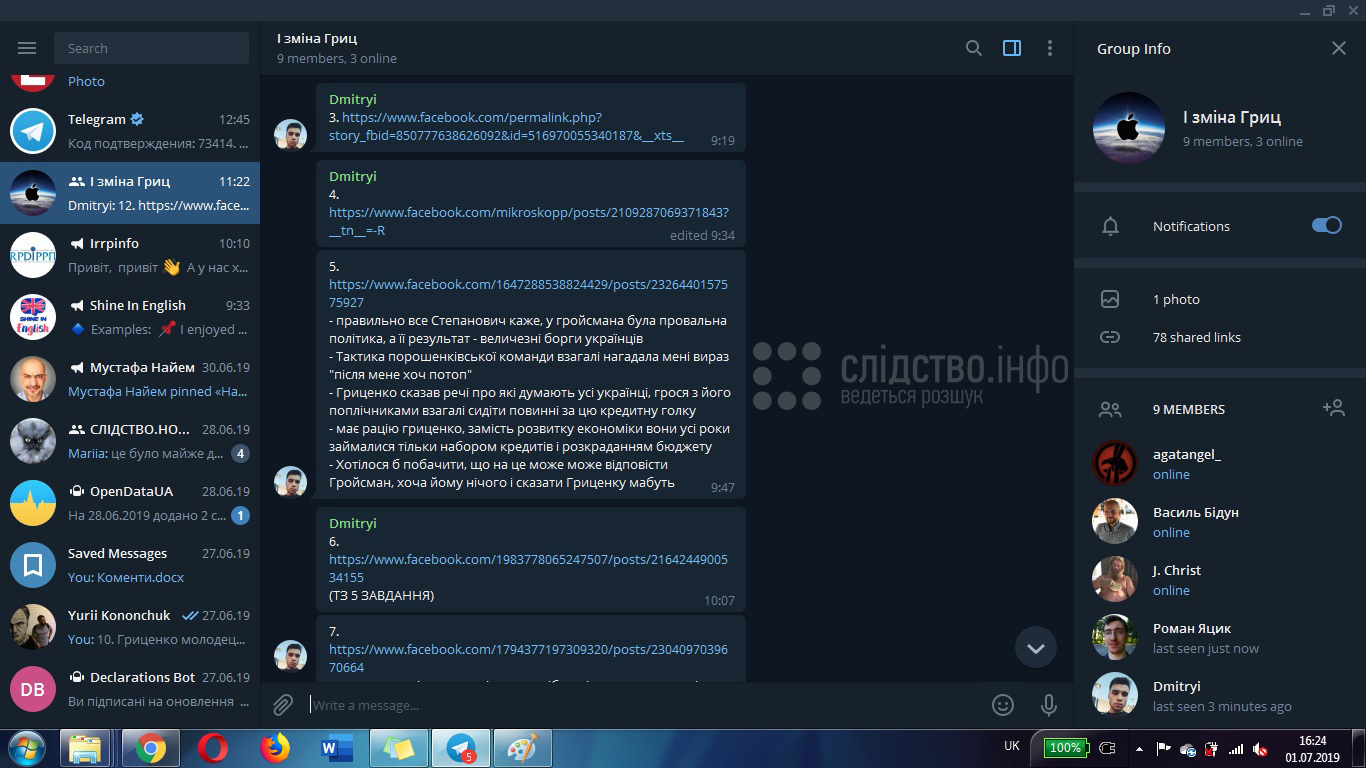This screenshot has height=768, width=1366.
Task: Show hidden system tray icons
Action: [1139, 748]
